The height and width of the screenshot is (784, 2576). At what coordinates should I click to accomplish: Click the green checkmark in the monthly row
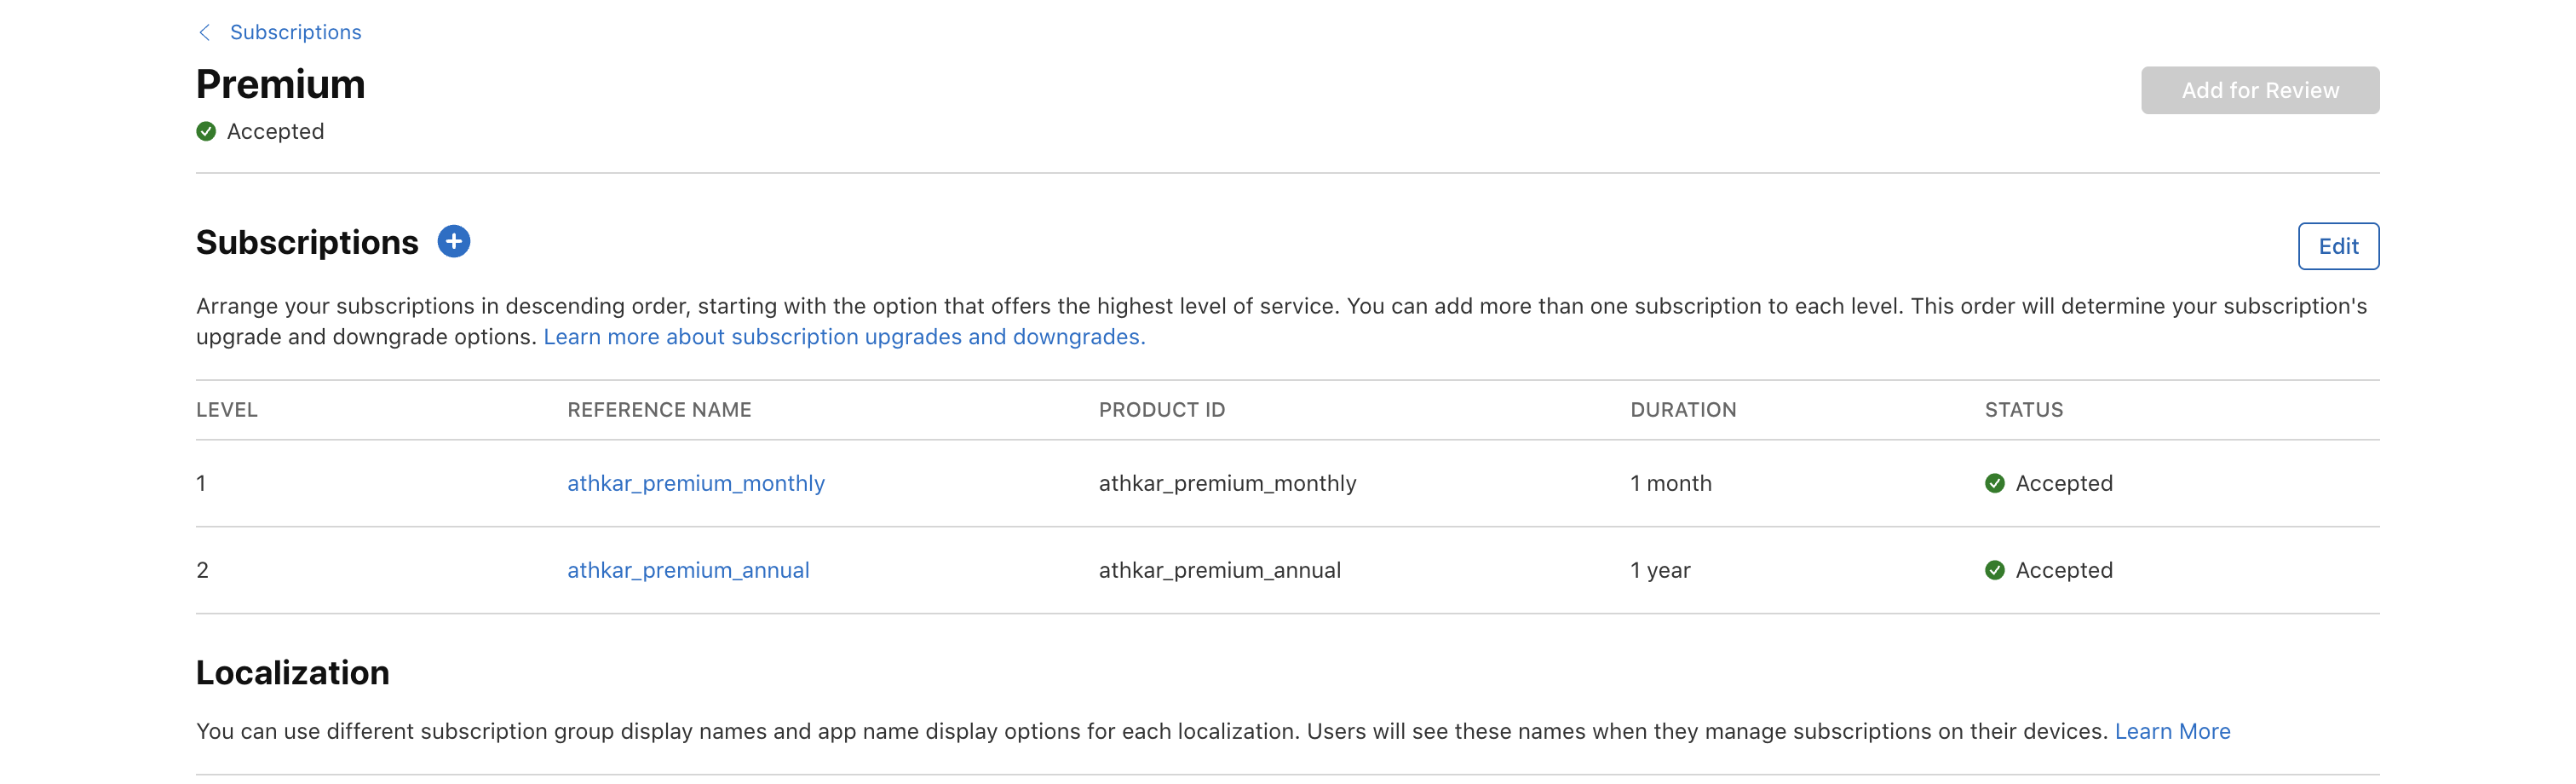coord(1994,483)
